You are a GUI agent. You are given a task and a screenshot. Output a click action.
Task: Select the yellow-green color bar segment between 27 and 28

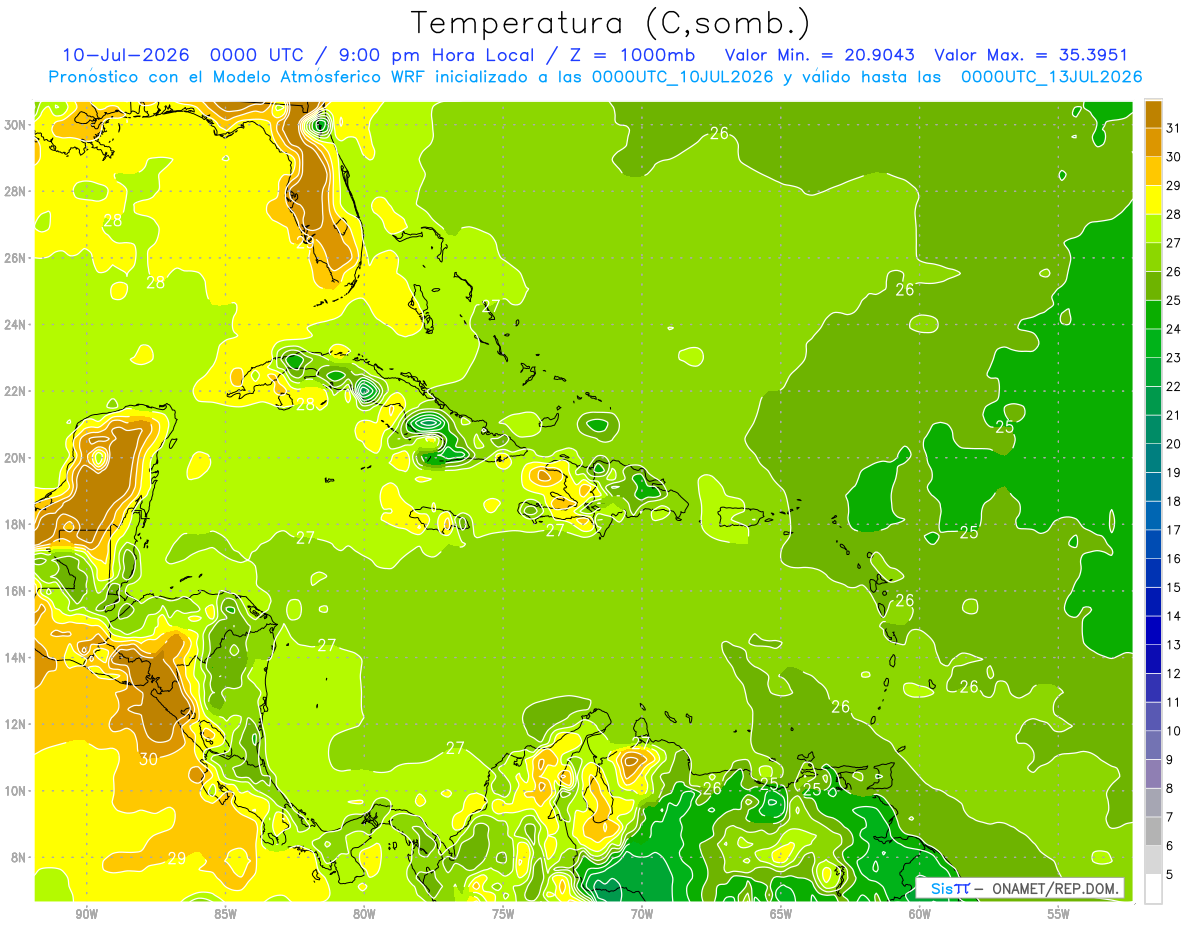1153,229
